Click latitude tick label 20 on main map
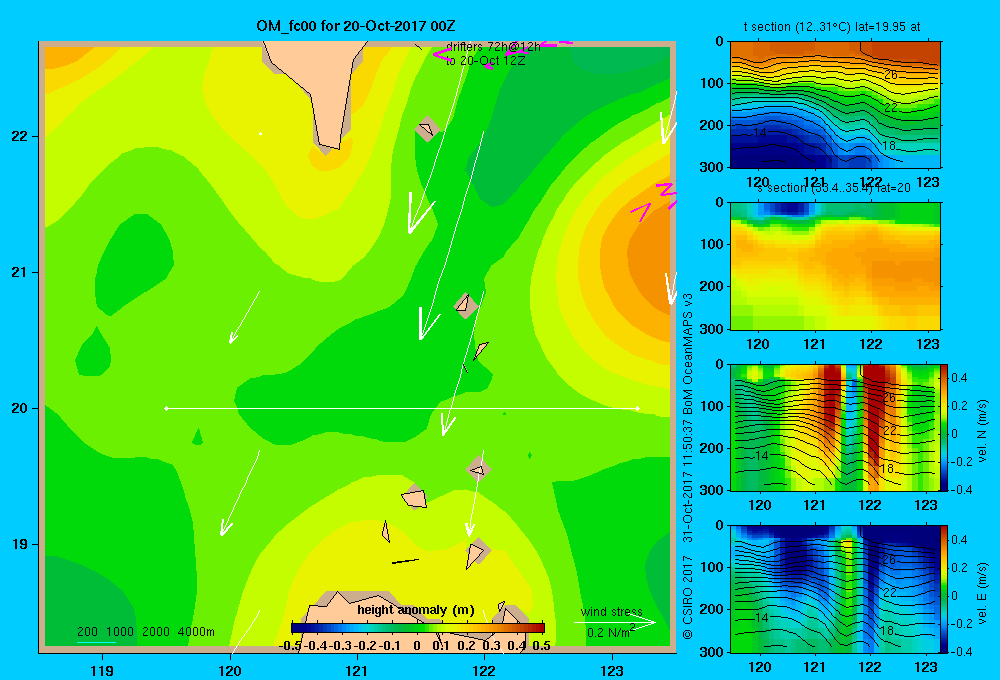The image size is (1000, 680). click(x=20, y=408)
